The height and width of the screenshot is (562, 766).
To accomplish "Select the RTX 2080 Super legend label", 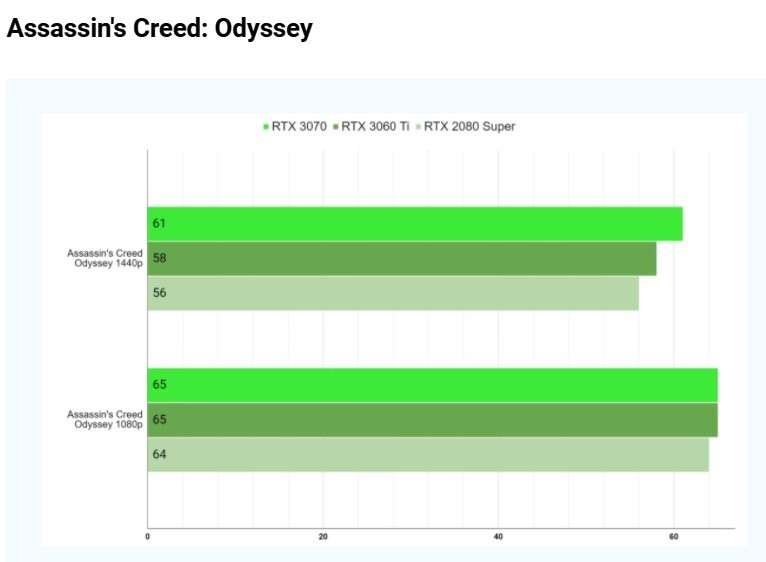I will [470, 127].
